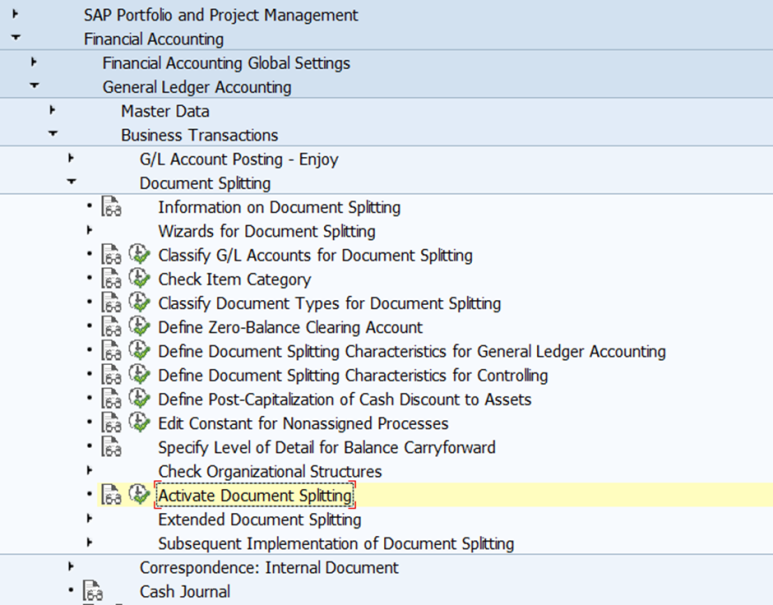
Task: Open documentation icon for Activate Document Splitting
Action: point(111,495)
